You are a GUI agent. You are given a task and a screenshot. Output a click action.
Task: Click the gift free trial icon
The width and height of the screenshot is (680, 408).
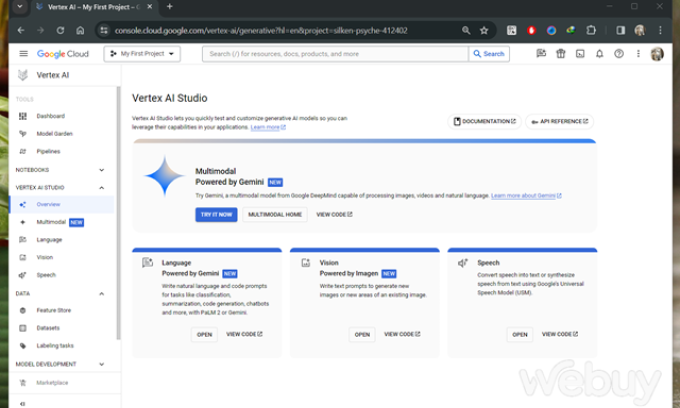pos(561,54)
